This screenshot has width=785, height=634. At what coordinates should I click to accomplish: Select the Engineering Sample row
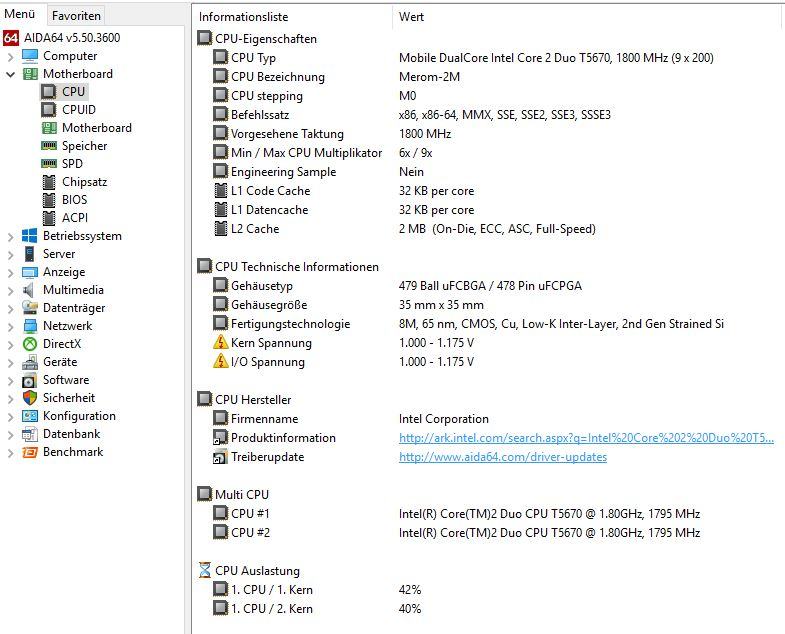(x=488, y=172)
